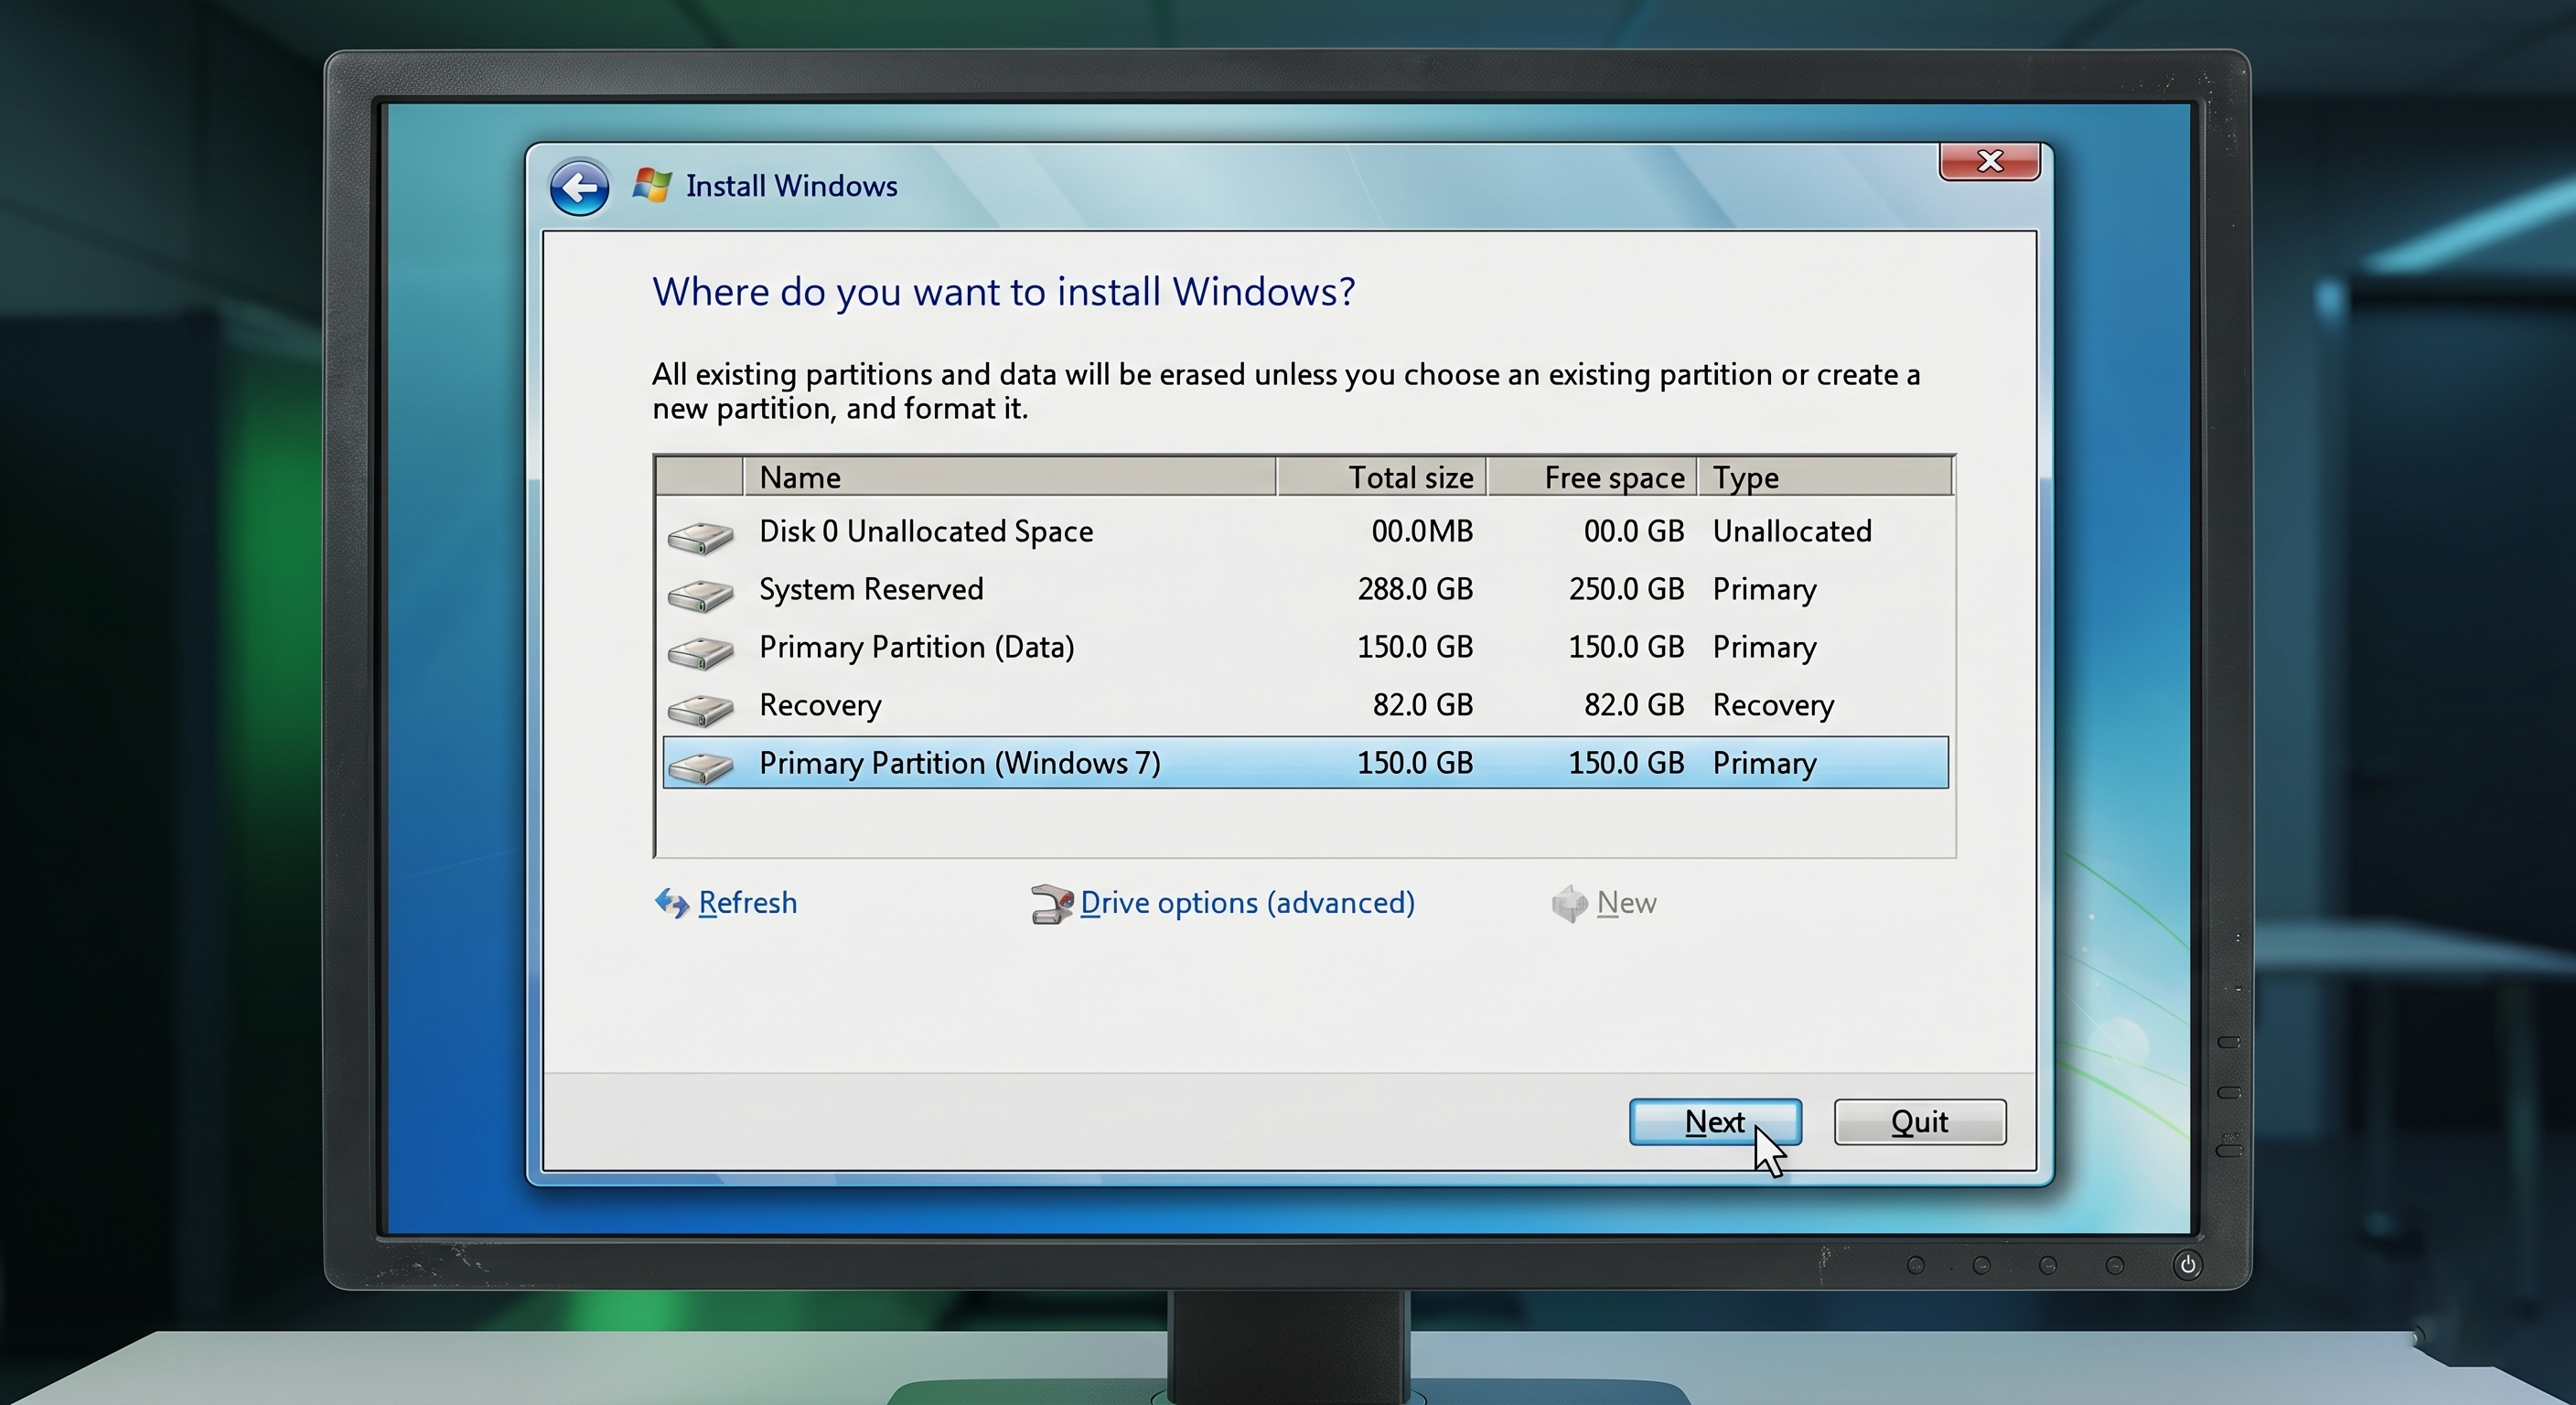Click the disabled New link
The height and width of the screenshot is (1405, 2576).
tap(1626, 903)
